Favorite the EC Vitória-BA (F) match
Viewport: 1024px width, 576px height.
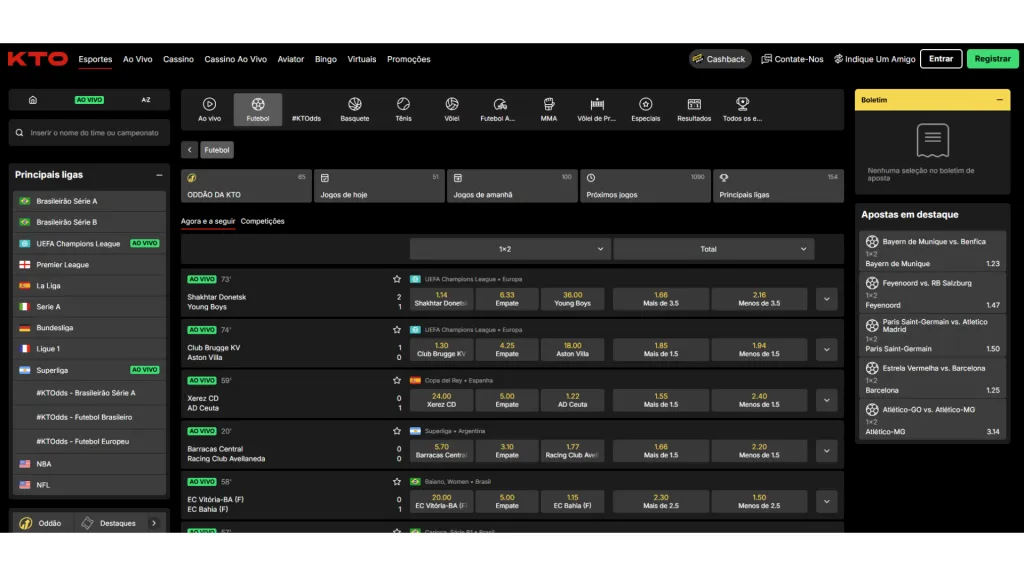click(396, 481)
